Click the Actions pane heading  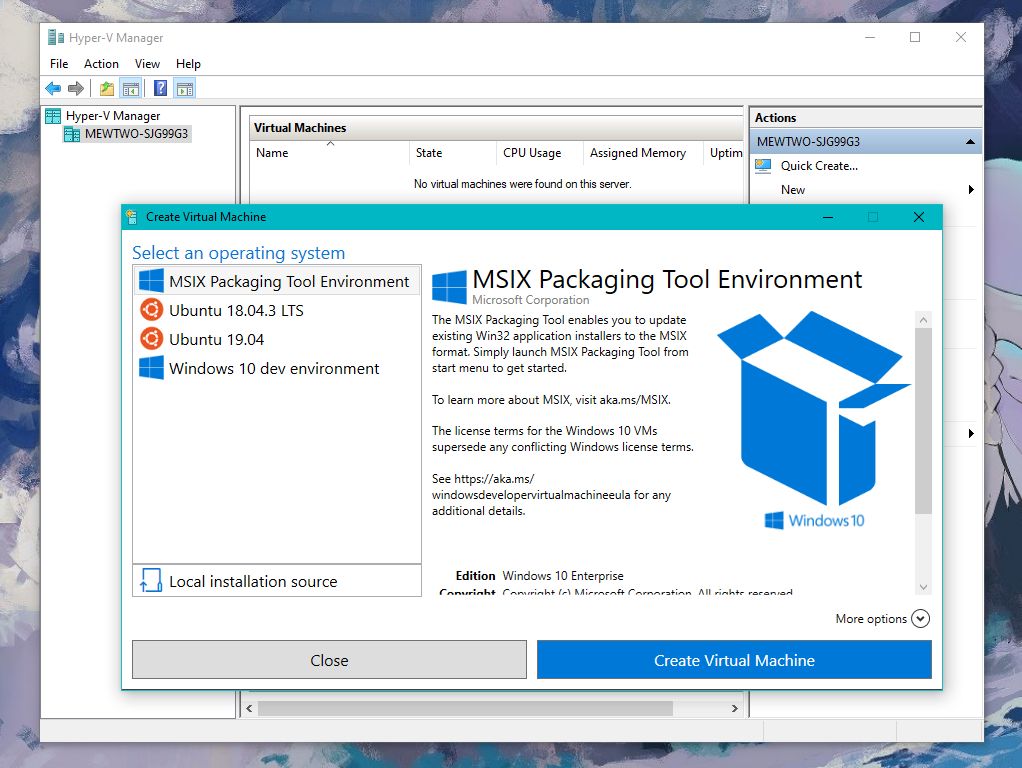pyautogui.click(x=775, y=118)
